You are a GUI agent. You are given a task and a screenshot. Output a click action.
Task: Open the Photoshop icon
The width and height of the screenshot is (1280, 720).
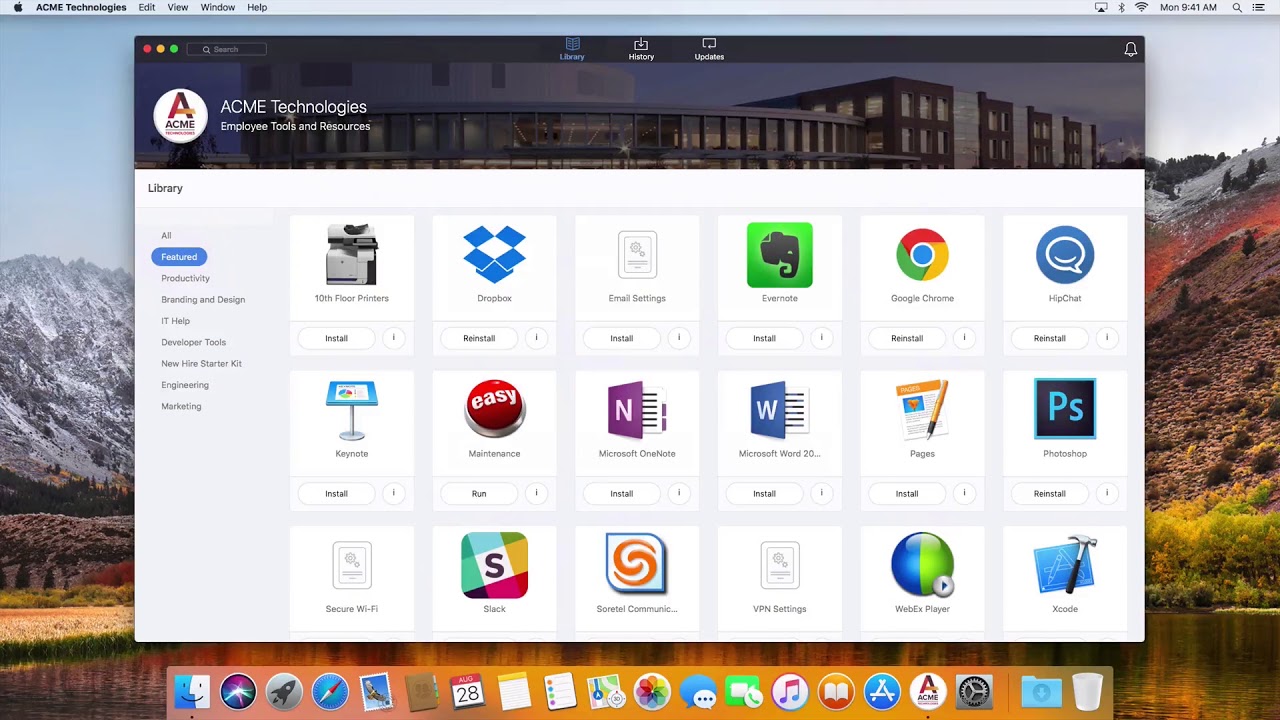(1065, 408)
